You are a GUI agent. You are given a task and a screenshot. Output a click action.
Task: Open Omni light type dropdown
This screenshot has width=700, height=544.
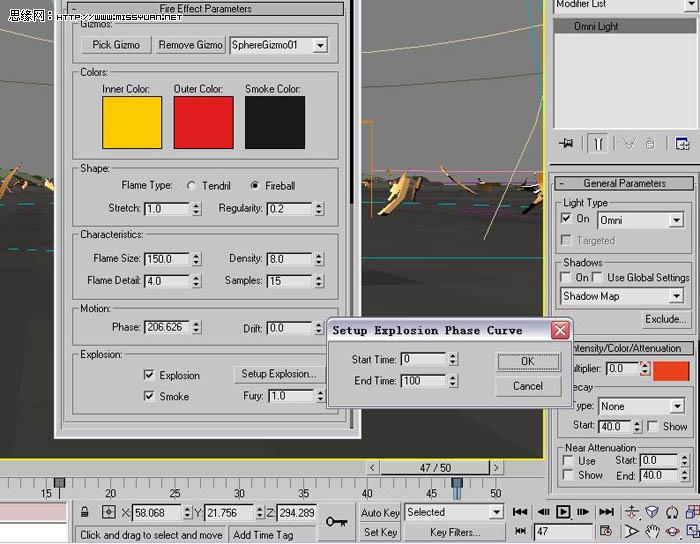tap(676, 220)
